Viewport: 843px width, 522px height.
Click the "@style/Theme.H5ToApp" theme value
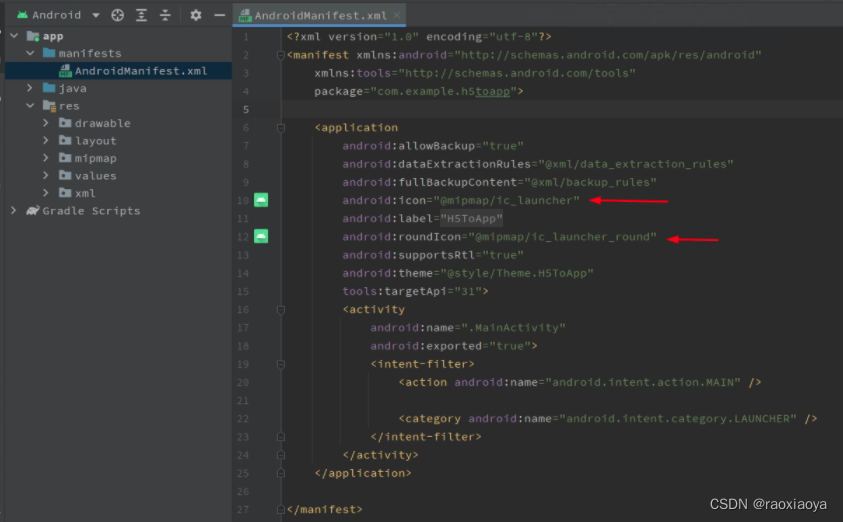[517, 273]
